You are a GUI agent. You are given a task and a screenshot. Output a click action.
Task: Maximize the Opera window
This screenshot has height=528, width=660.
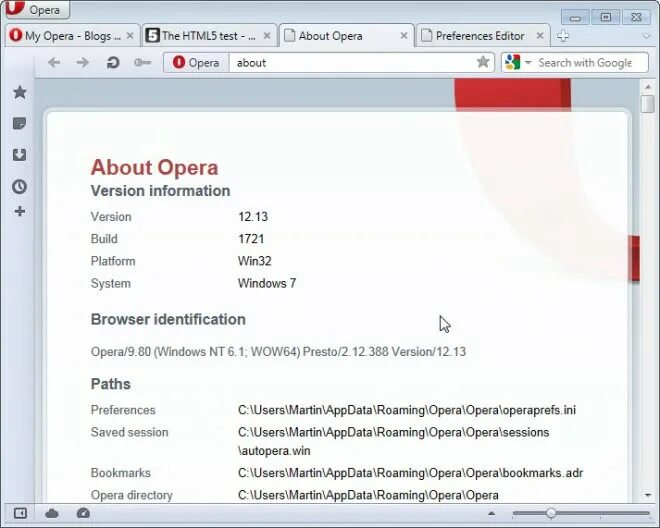click(x=606, y=17)
